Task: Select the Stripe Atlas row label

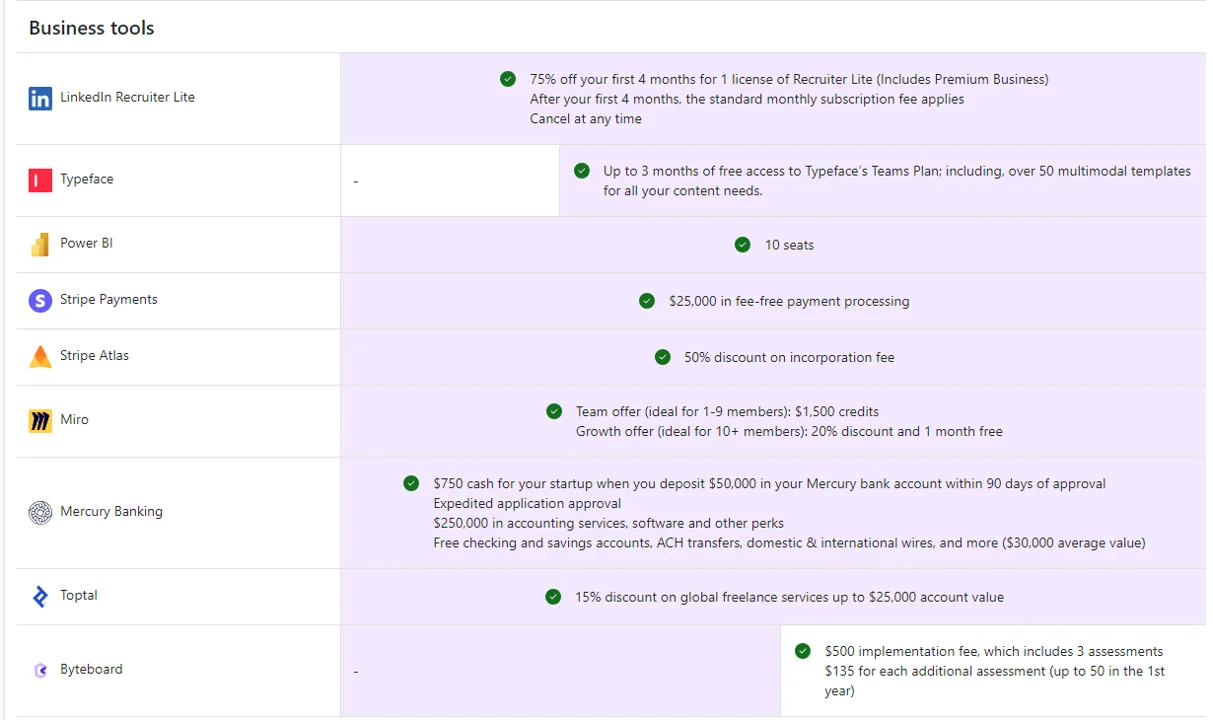Action: coord(94,355)
